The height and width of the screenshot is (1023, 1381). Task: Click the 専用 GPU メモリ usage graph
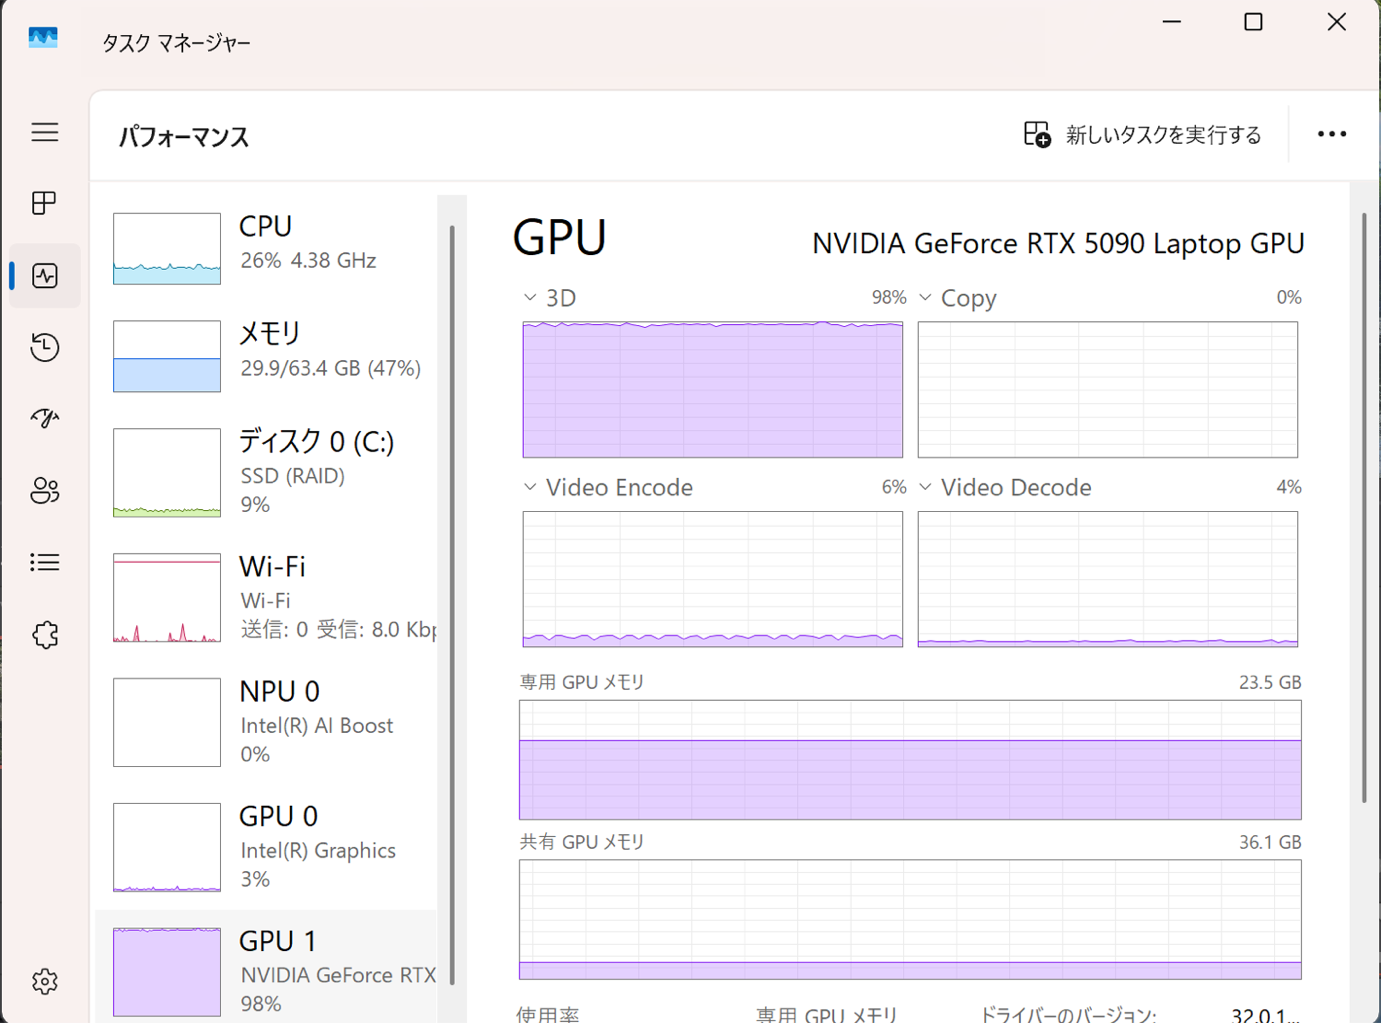point(910,760)
